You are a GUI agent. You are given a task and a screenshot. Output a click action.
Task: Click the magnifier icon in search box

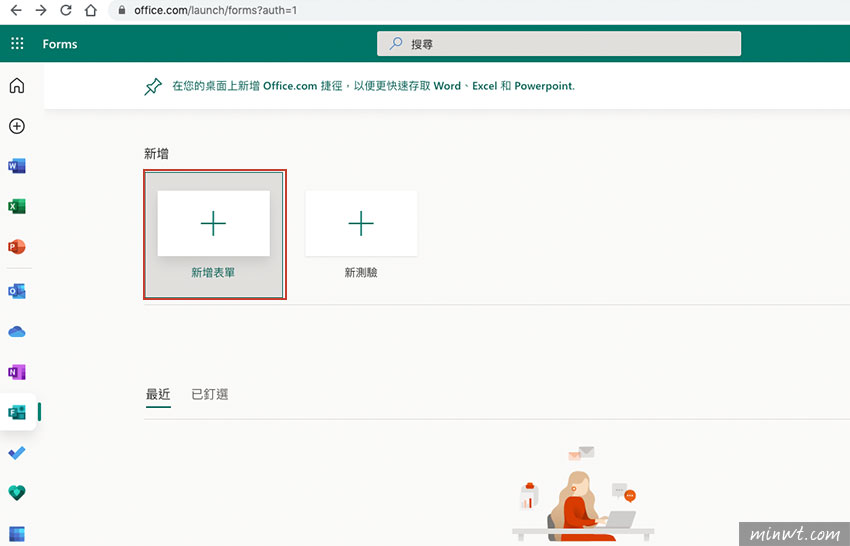click(396, 43)
